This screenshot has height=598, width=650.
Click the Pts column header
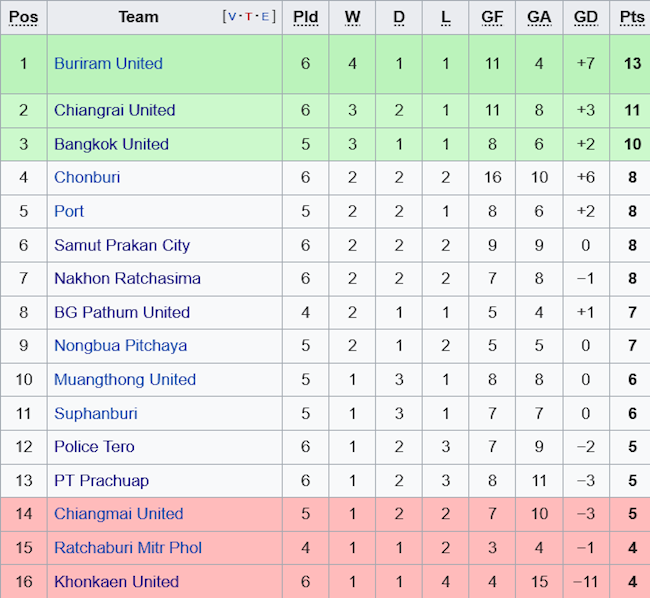click(x=631, y=17)
